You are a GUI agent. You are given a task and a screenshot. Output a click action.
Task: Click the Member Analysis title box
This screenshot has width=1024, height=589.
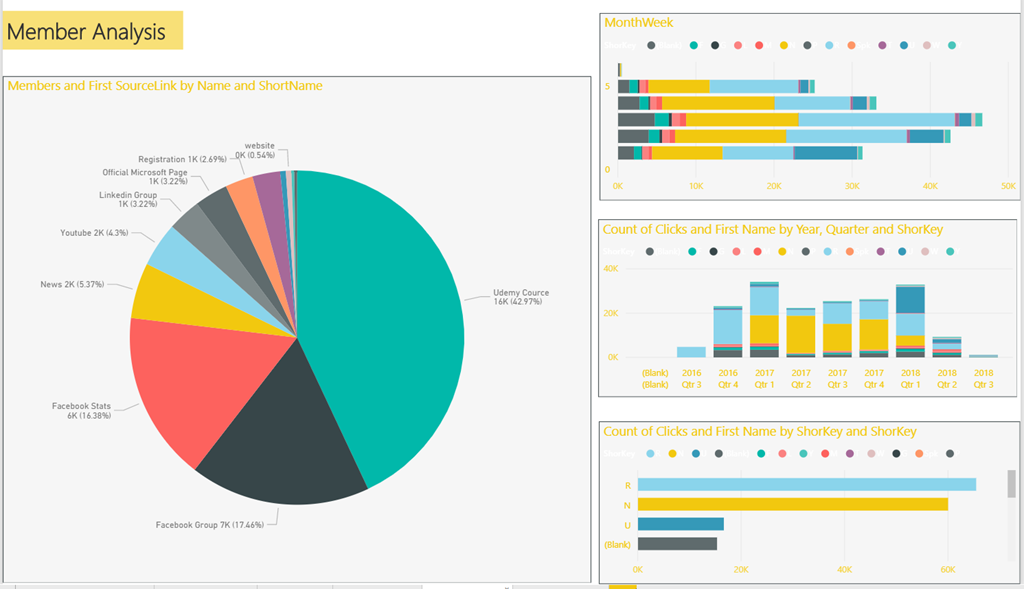click(x=93, y=31)
